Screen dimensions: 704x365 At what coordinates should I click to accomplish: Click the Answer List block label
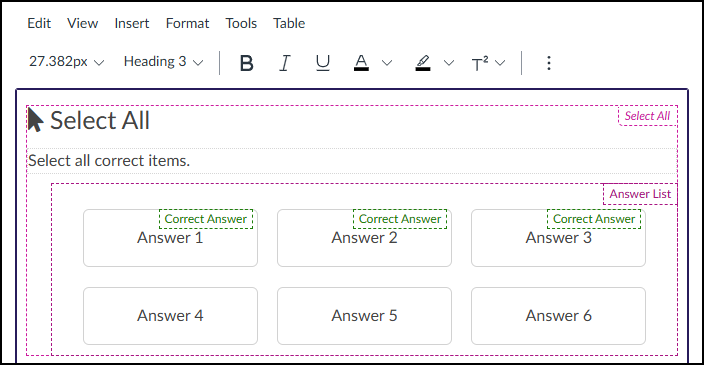coord(640,194)
